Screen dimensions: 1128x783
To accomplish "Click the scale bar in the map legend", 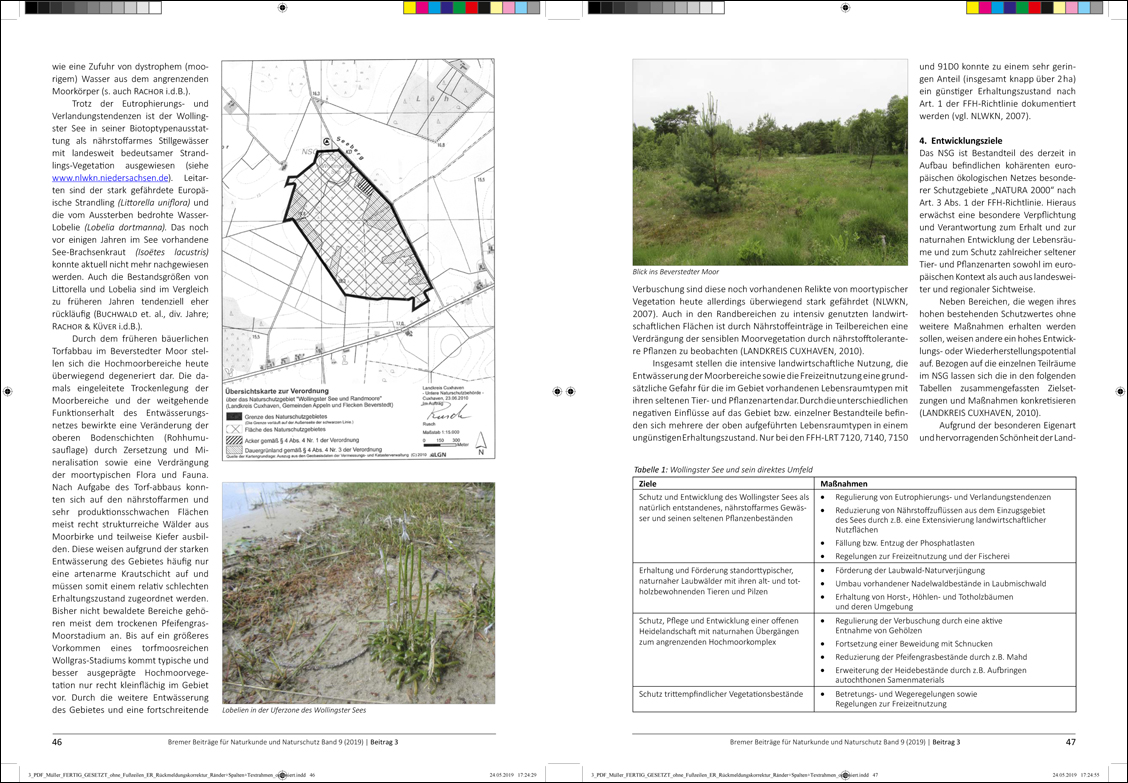I will pyautogui.click(x=445, y=444).
